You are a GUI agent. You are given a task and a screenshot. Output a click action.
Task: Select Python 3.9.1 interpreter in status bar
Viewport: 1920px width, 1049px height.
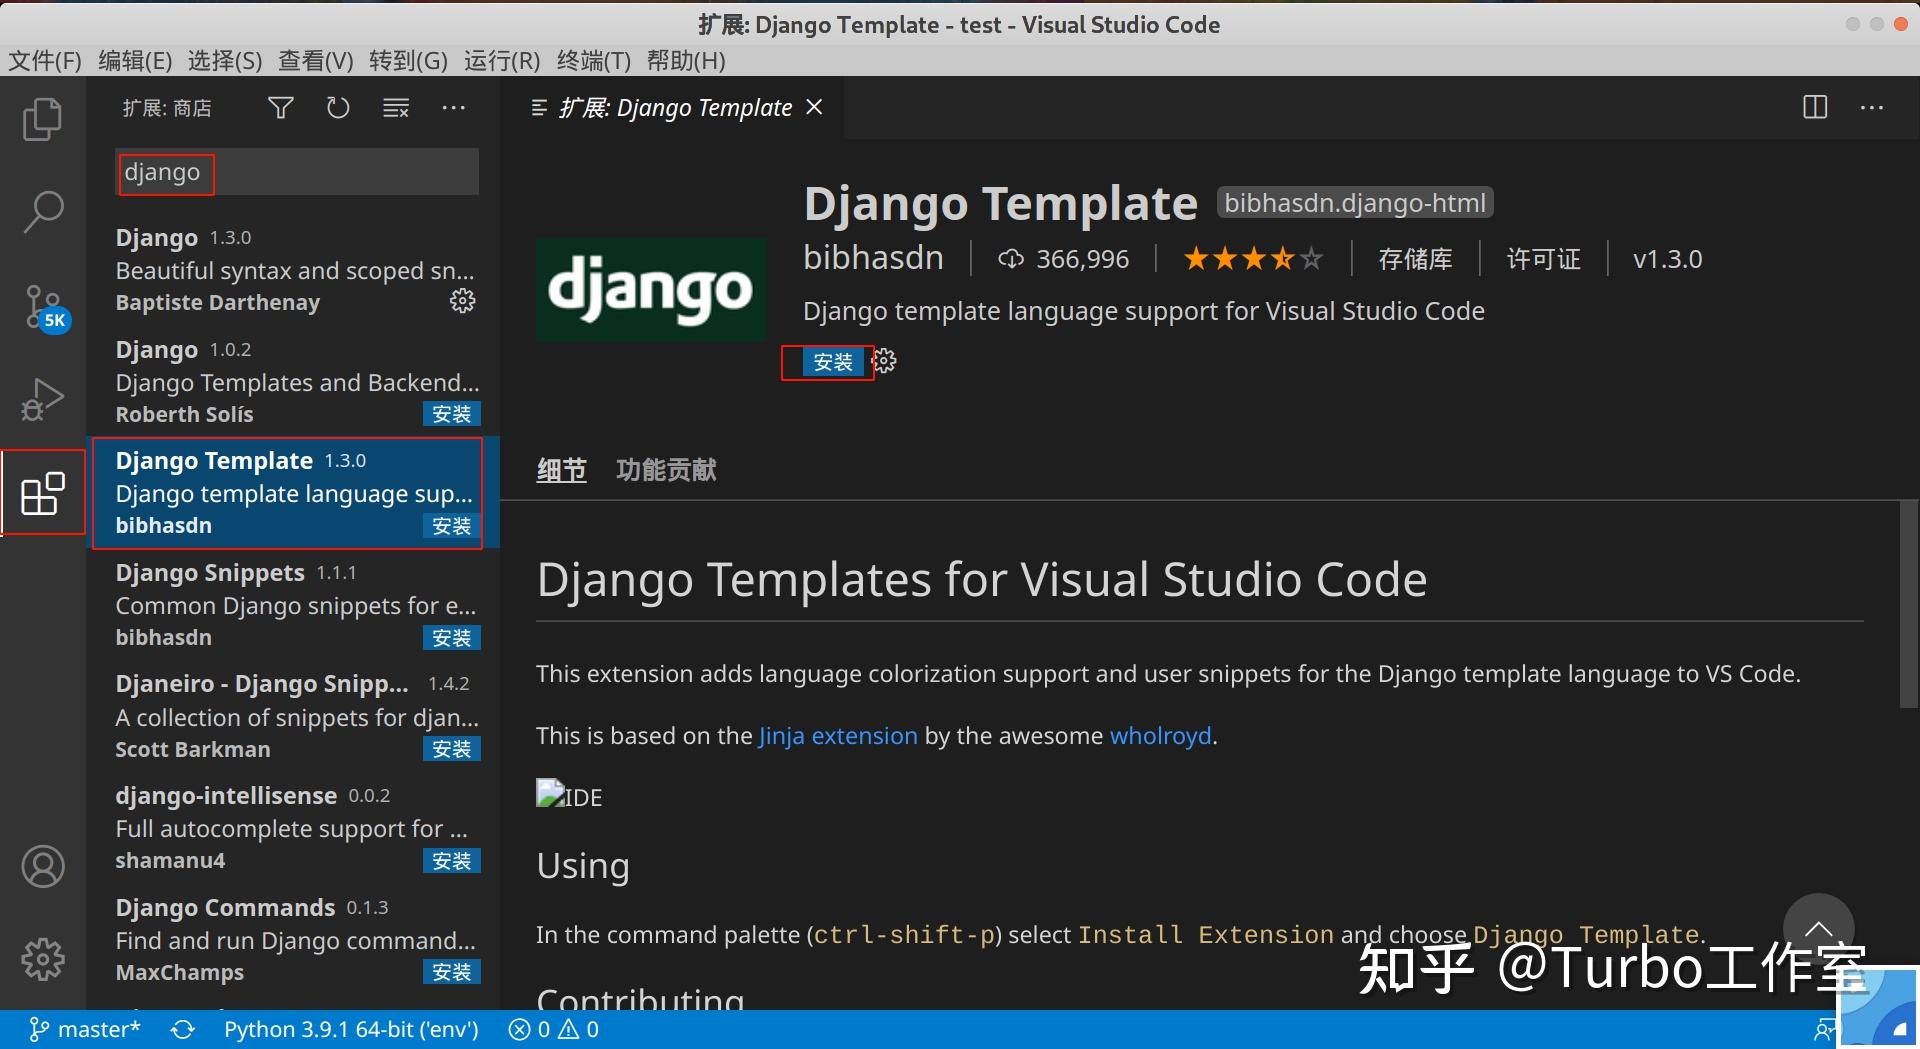(350, 1028)
